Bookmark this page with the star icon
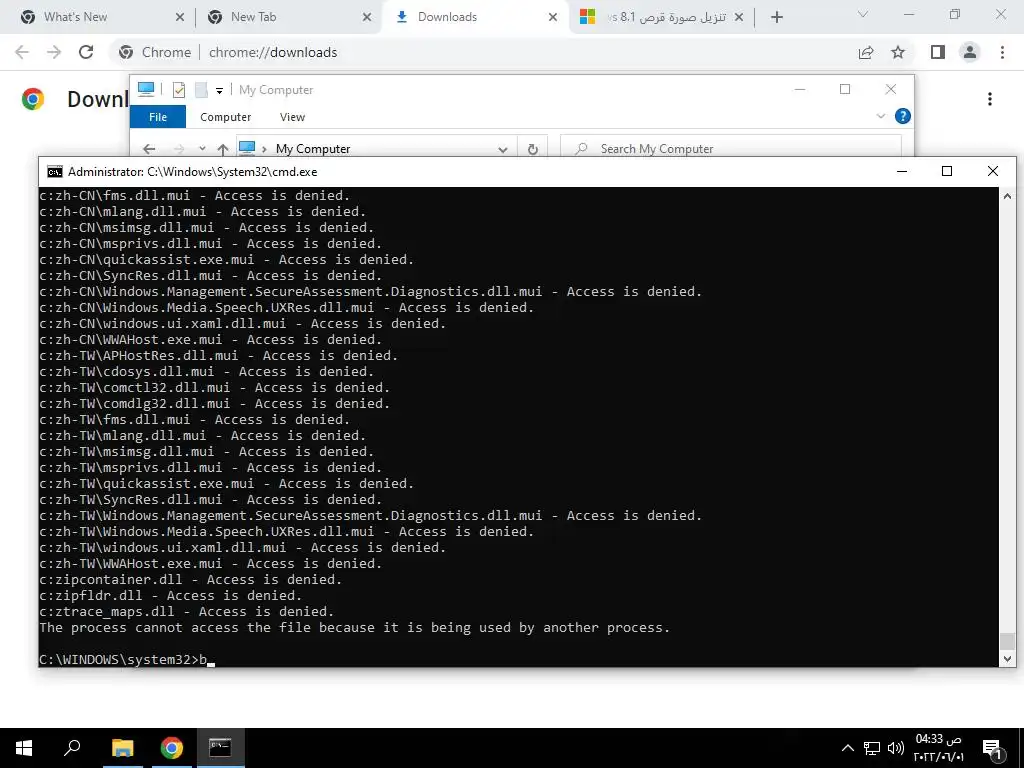 tap(898, 52)
